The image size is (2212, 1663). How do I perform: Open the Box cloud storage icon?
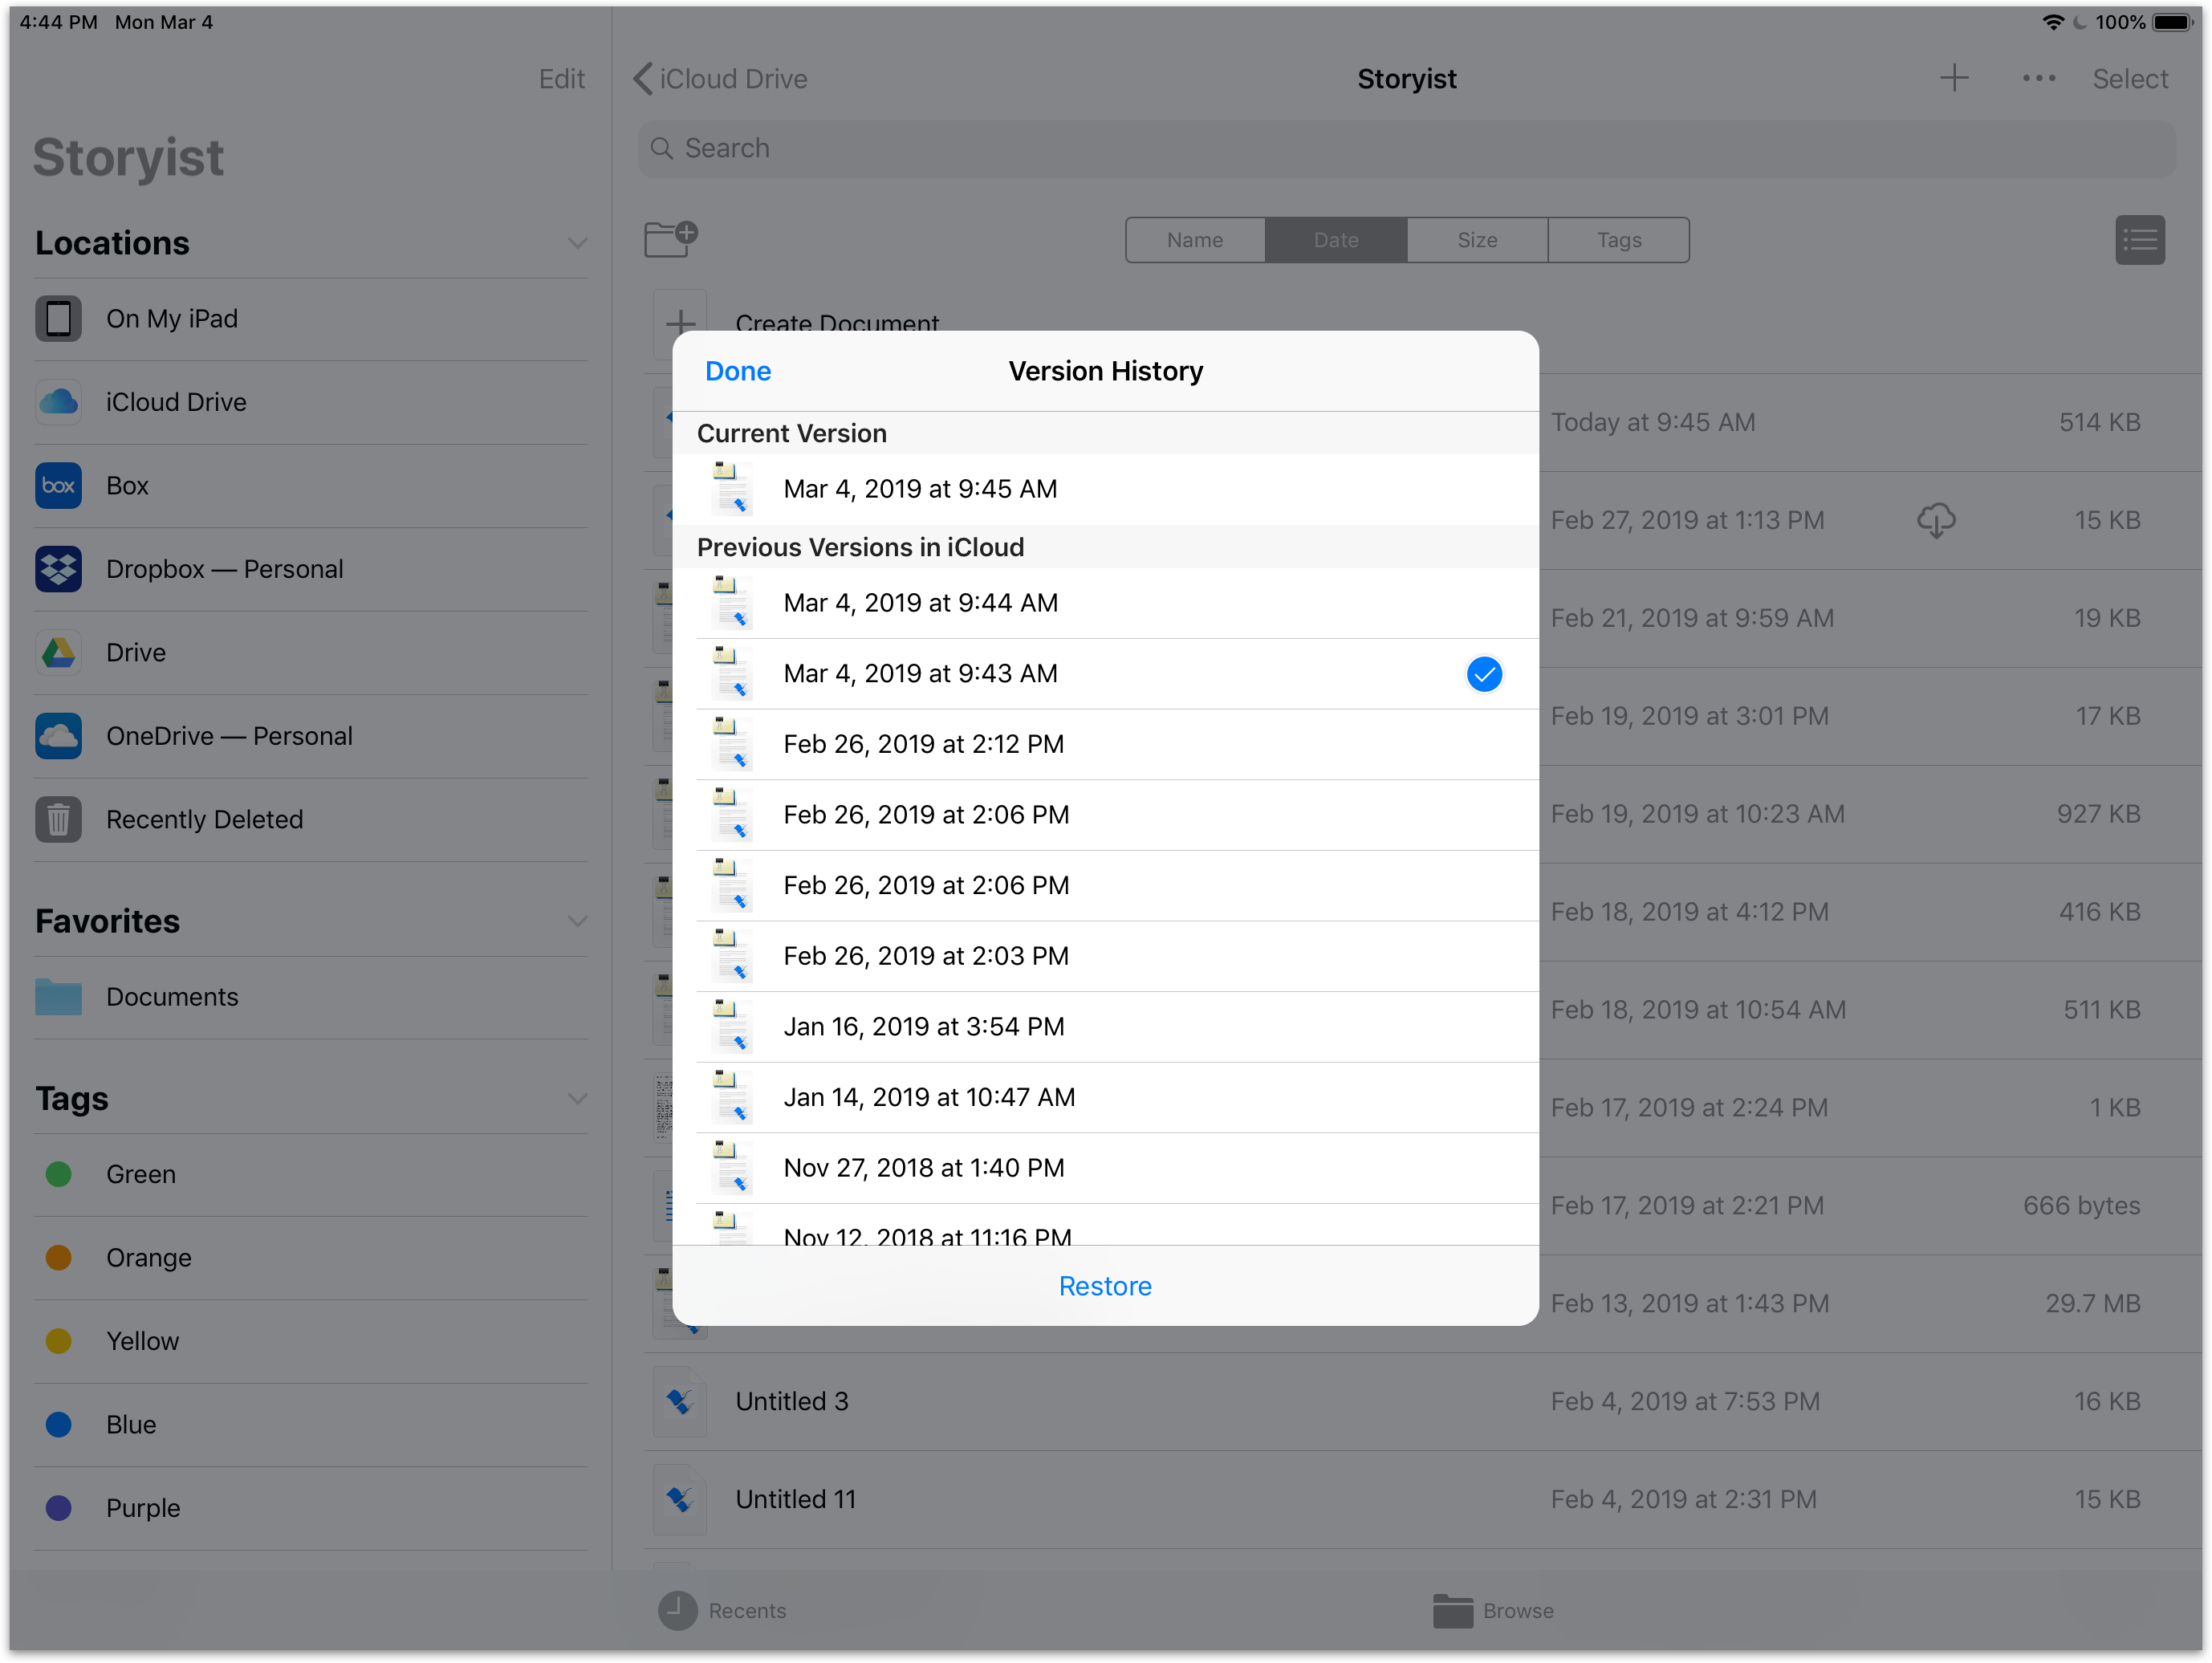pyautogui.click(x=58, y=486)
